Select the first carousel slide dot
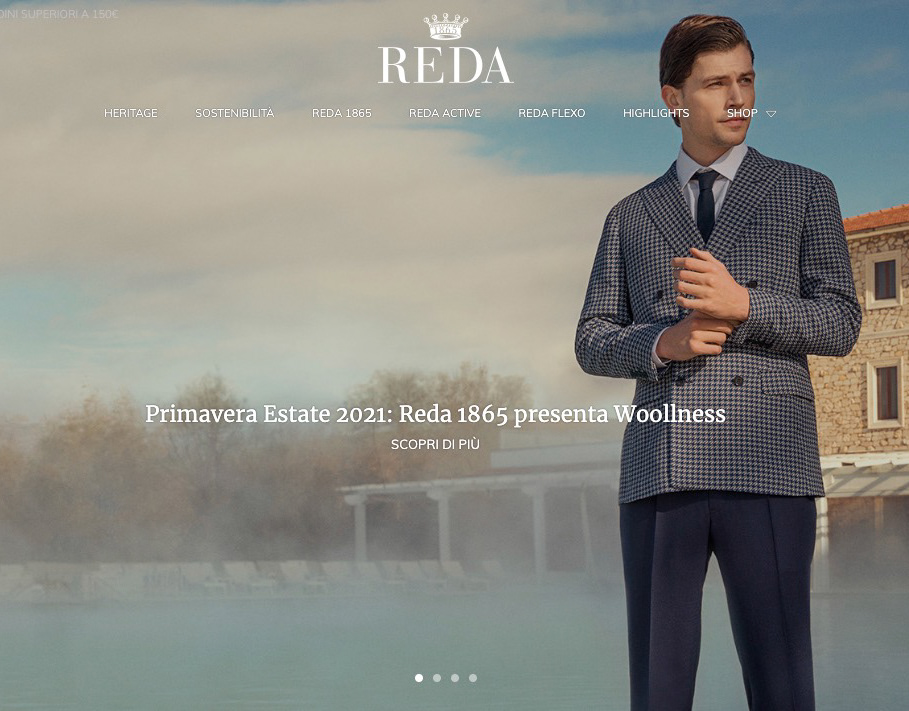Screen dimensions: 909x711 tap(419, 678)
